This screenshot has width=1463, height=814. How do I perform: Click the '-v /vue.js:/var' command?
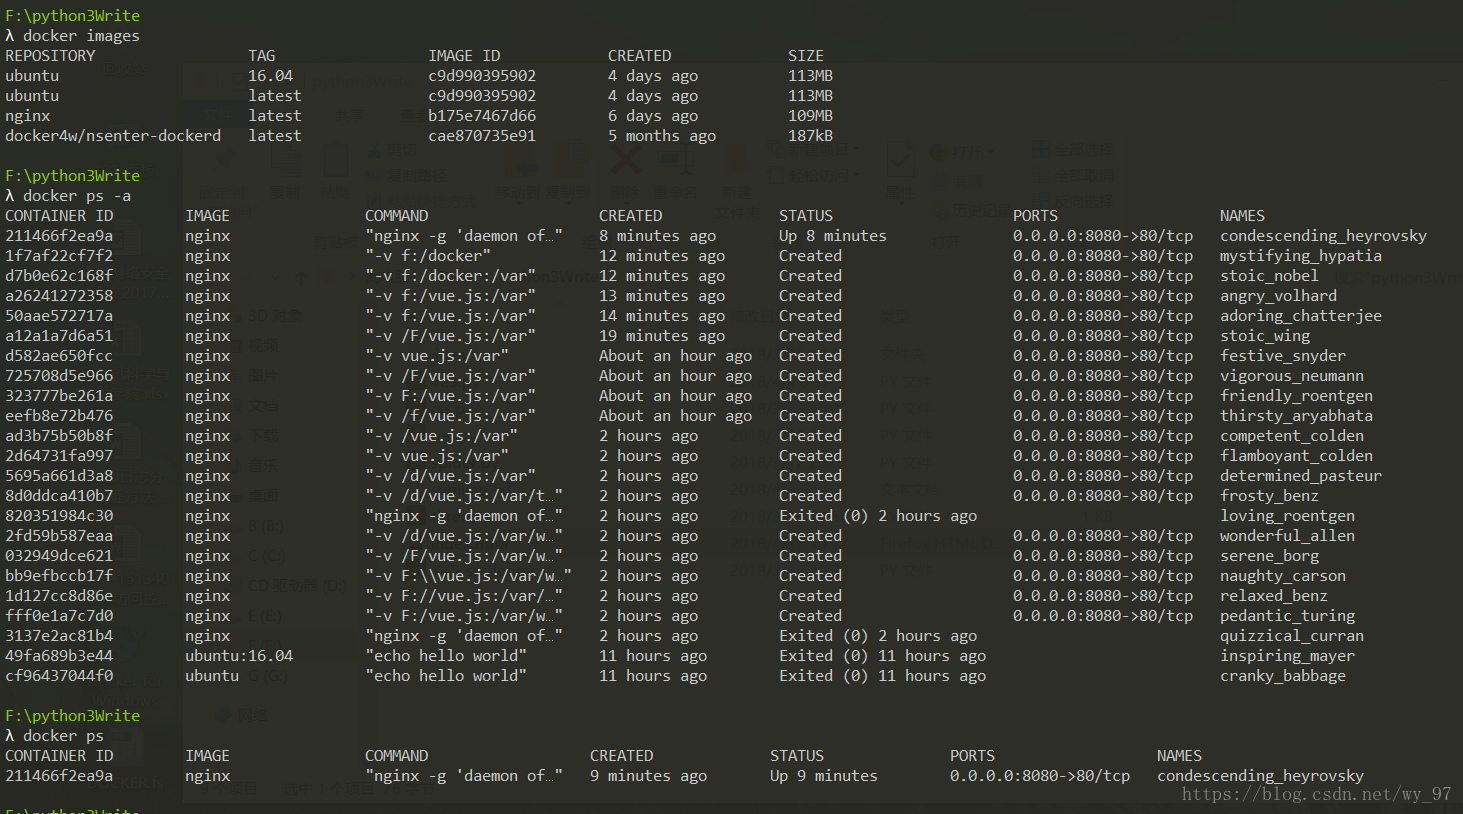[x=441, y=436]
